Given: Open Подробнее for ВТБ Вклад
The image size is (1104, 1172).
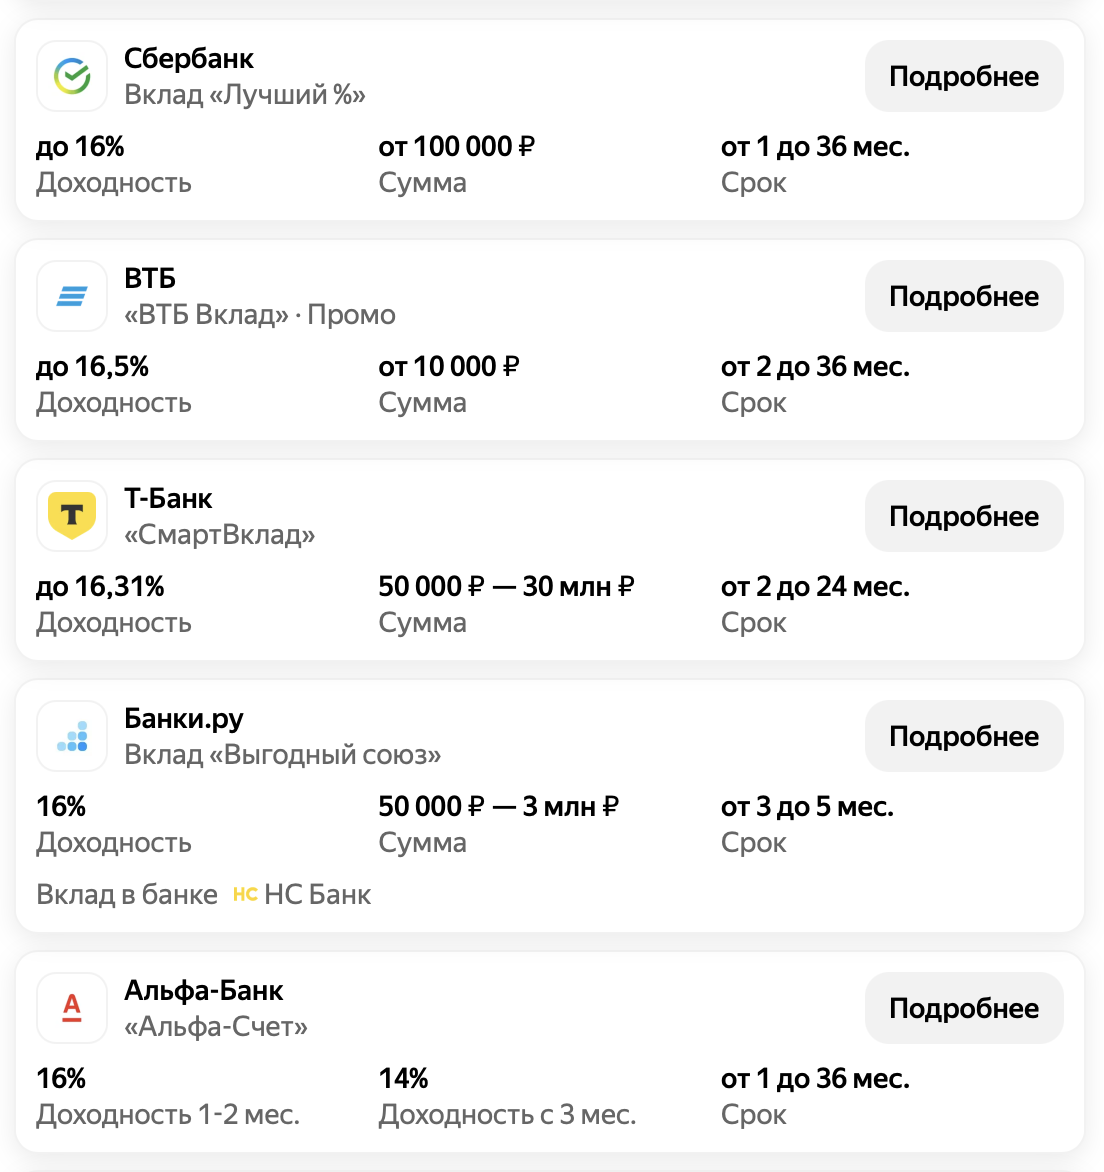Looking at the screenshot, I should (963, 296).
